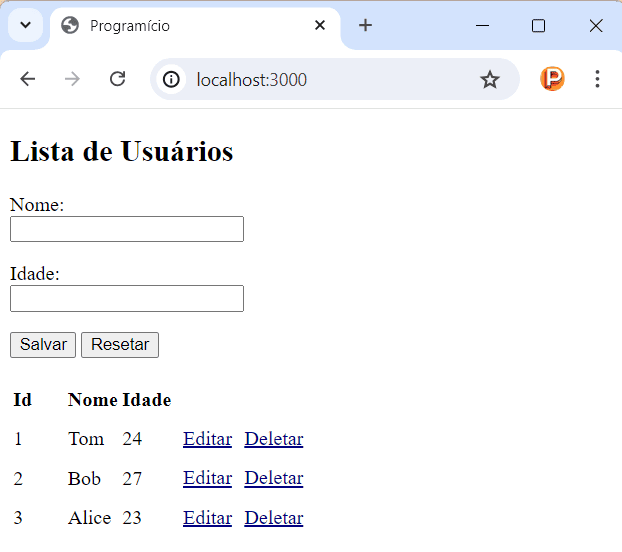Screen dimensions: 622x552
Task: Delete the user Tom
Action: click(274, 439)
